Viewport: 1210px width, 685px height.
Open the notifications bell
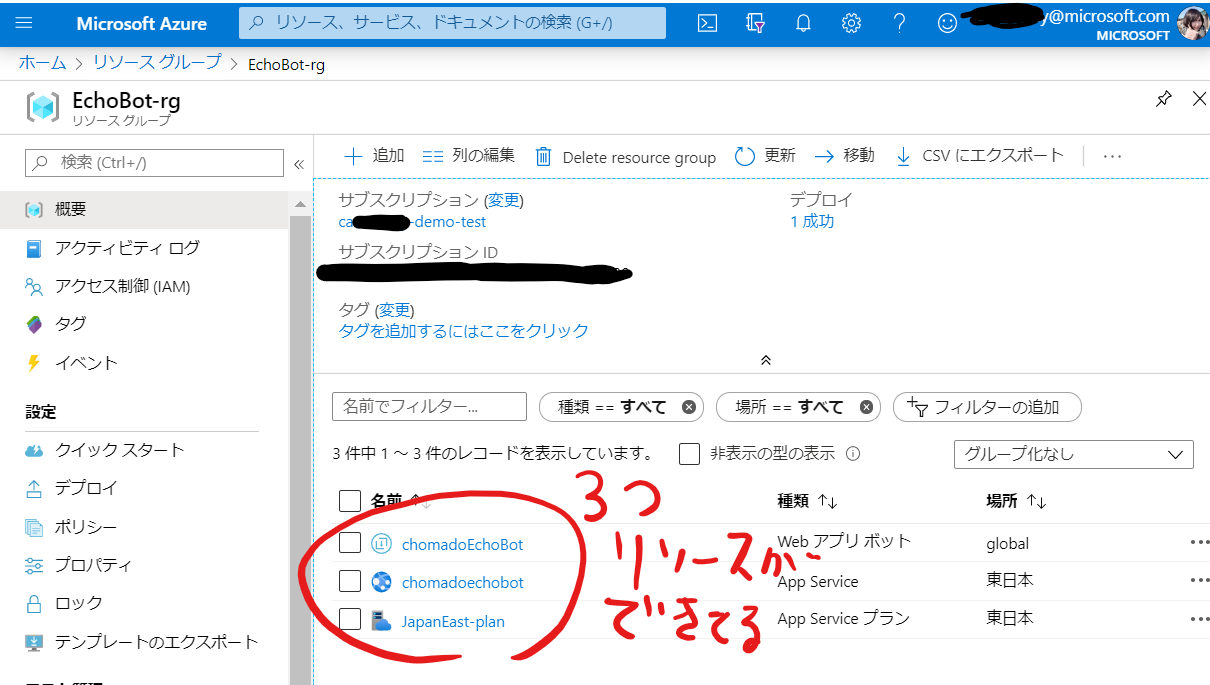803,23
